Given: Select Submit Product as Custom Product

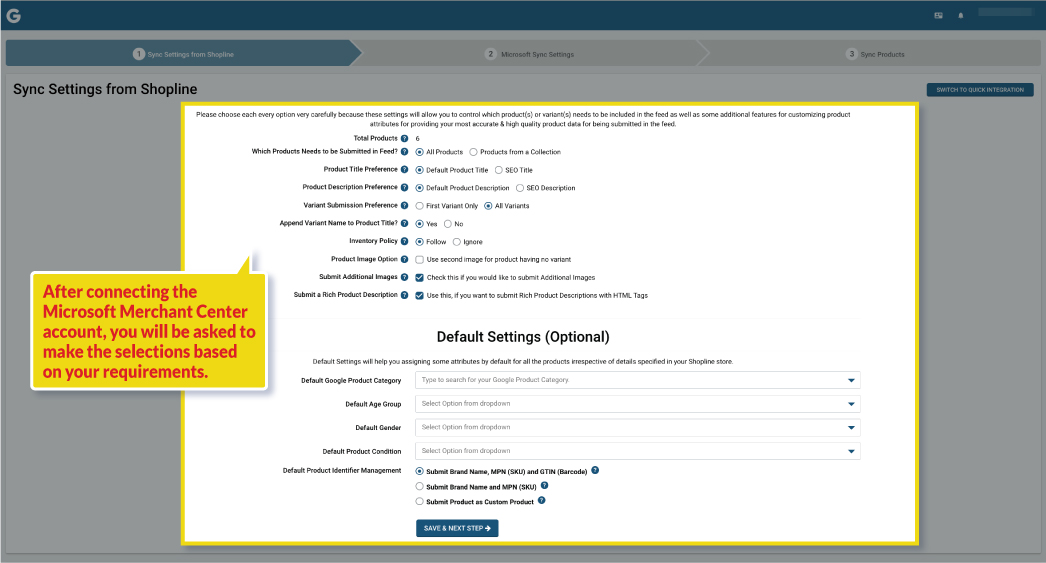Looking at the screenshot, I should coord(420,501).
